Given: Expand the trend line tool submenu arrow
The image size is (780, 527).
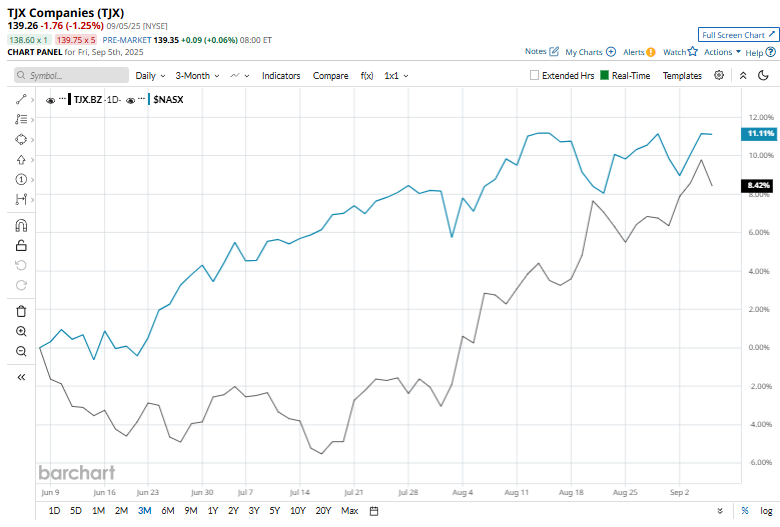Looking at the screenshot, I should (32, 100).
